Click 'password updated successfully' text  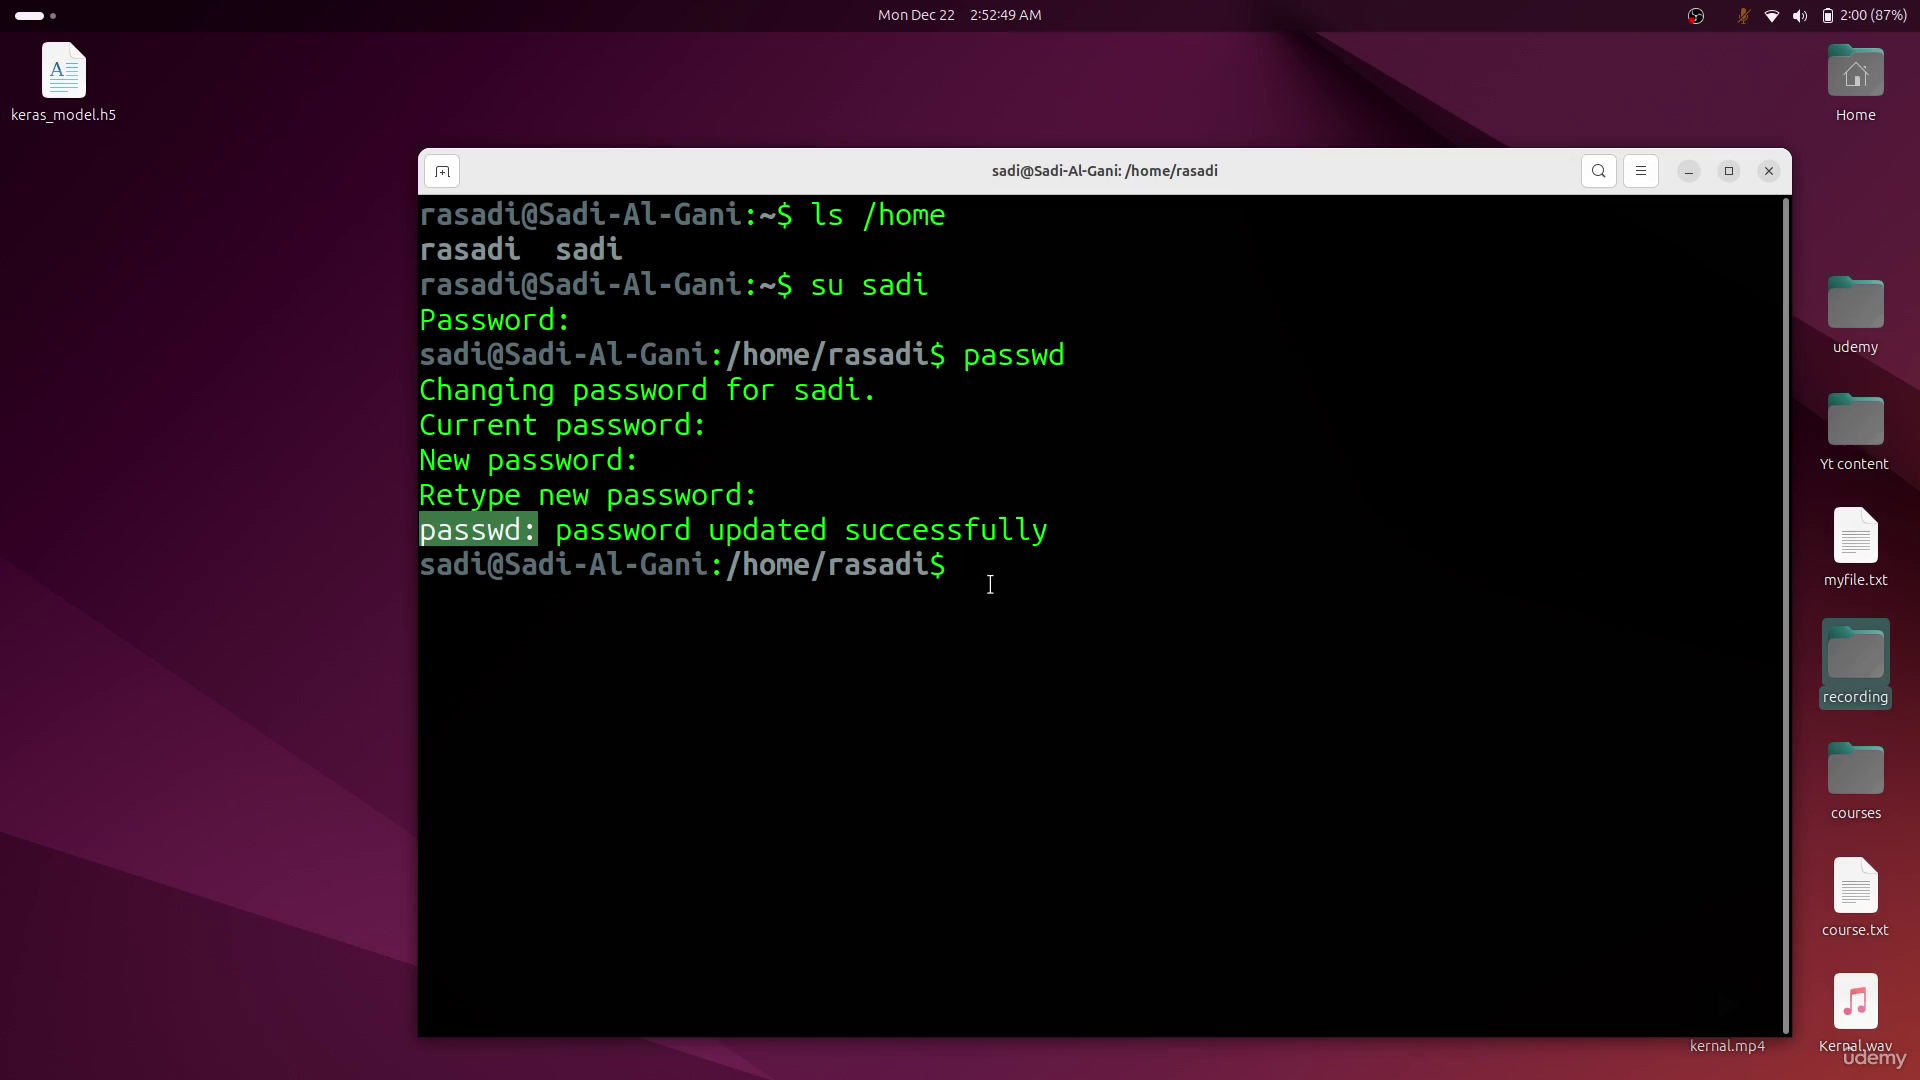point(801,530)
